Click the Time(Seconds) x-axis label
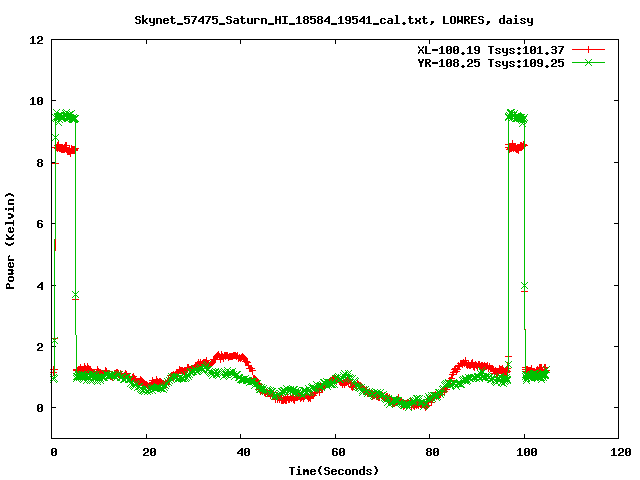The width and height of the screenshot is (640, 480). click(333, 471)
